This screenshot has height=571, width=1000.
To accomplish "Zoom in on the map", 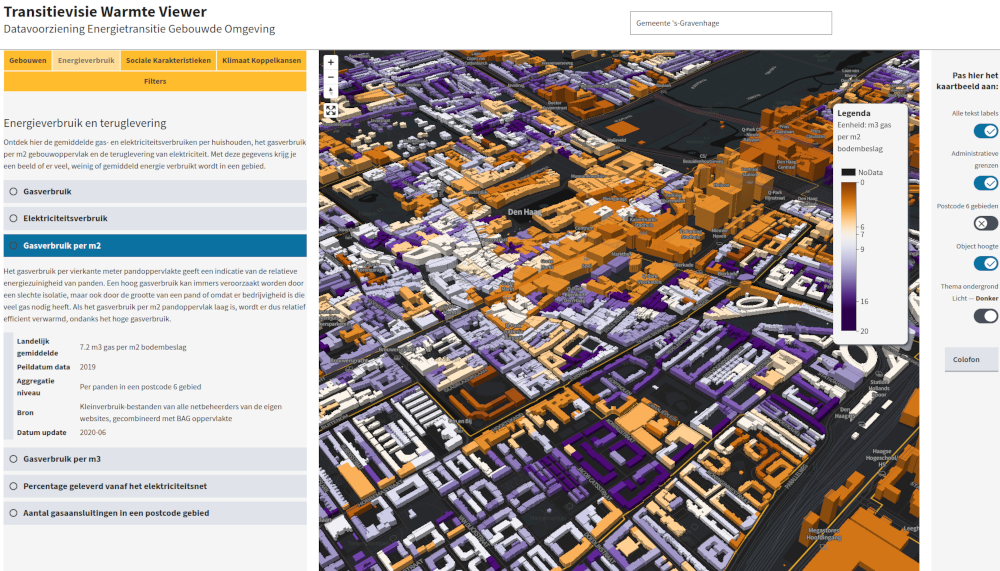I will tap(331, 62).
